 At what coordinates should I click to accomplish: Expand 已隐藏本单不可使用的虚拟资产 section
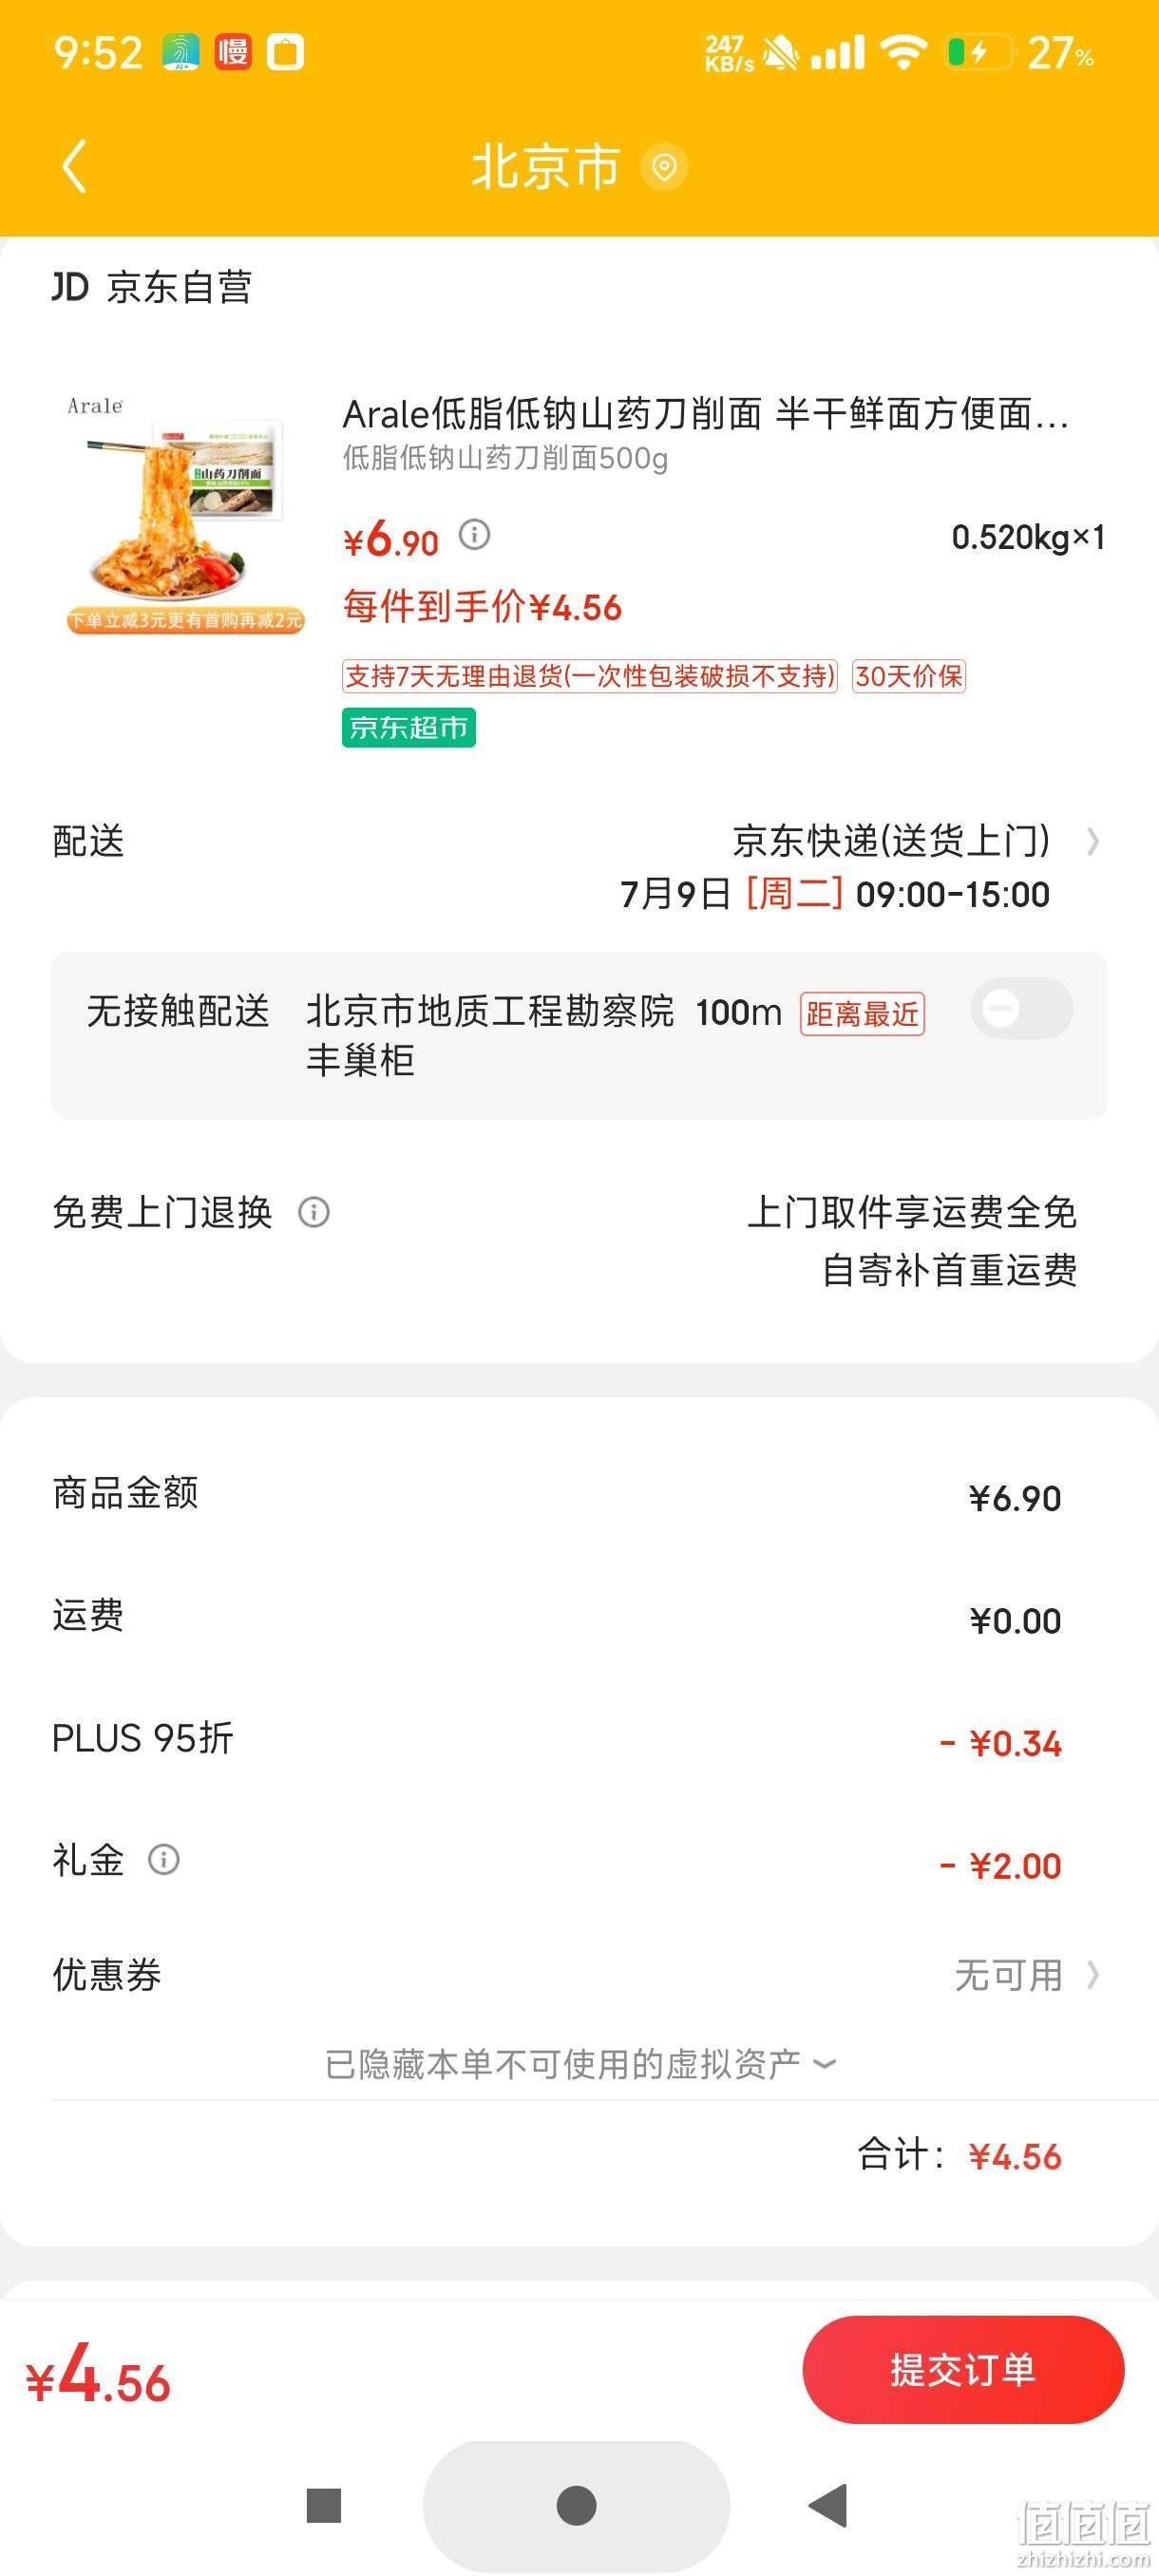click(x=580, y=2064)
